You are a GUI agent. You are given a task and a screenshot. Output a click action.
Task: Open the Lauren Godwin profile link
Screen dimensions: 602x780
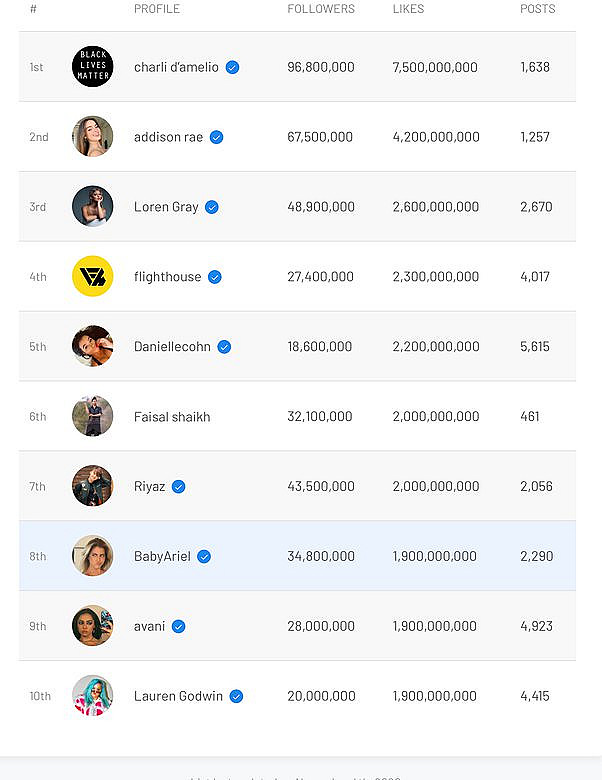point(178,697)
